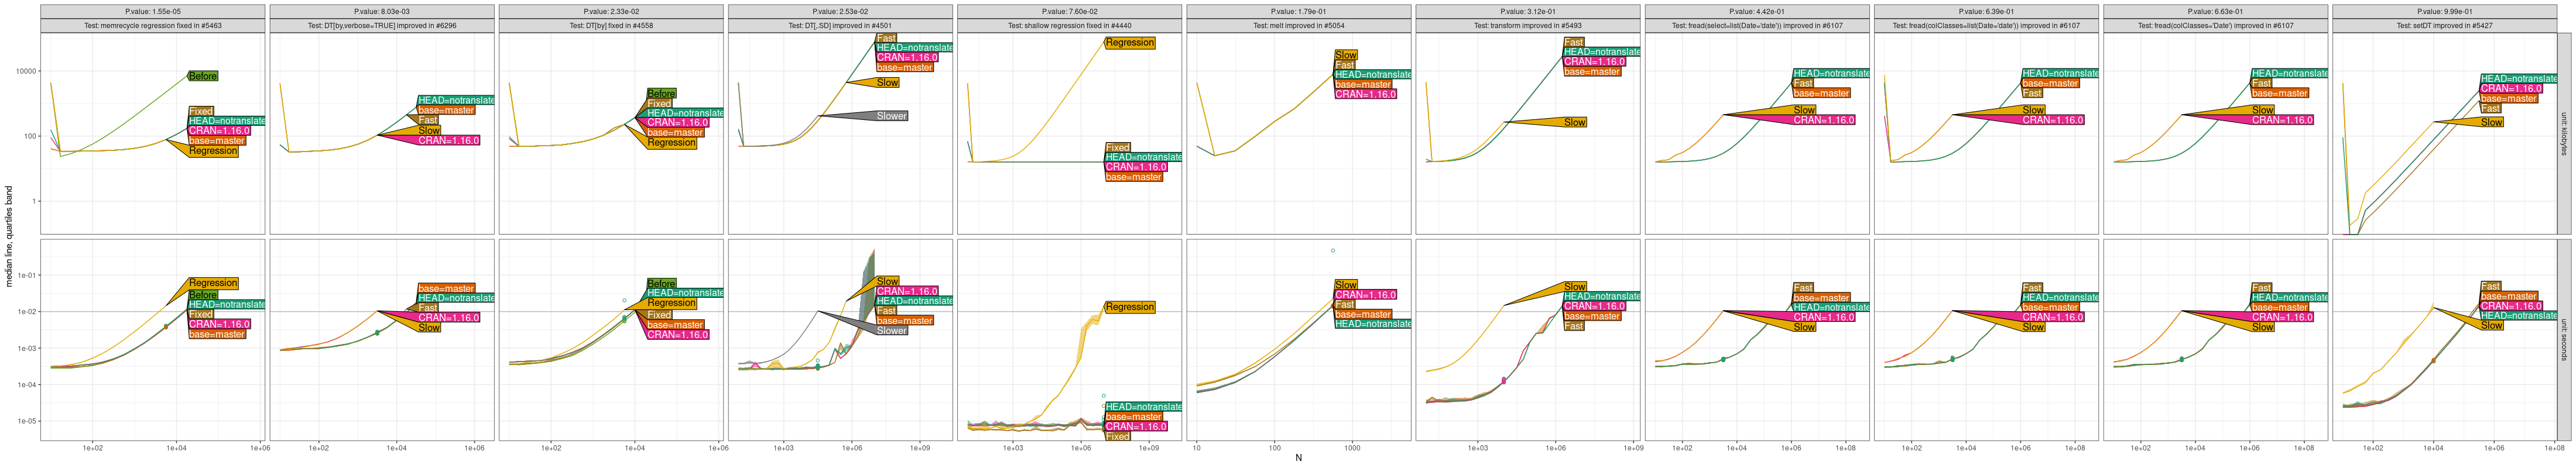Click the 'P.value: 1.79e-01' facet header
Viewport: 2576px width, 468px height.
tap(1298, 12)
